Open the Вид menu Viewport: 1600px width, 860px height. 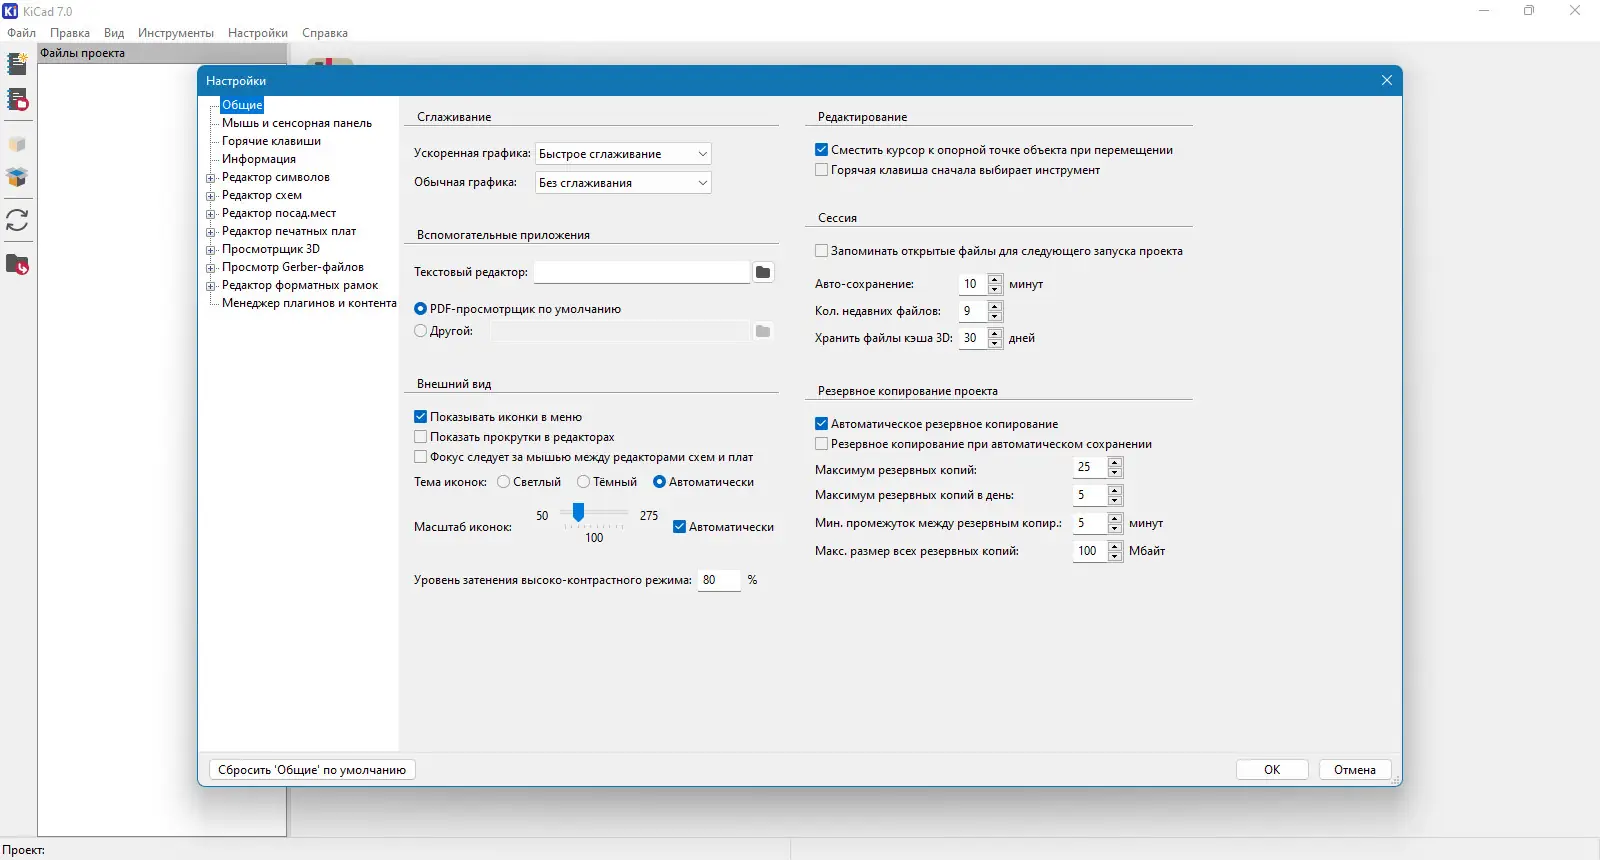click(114, 33)
